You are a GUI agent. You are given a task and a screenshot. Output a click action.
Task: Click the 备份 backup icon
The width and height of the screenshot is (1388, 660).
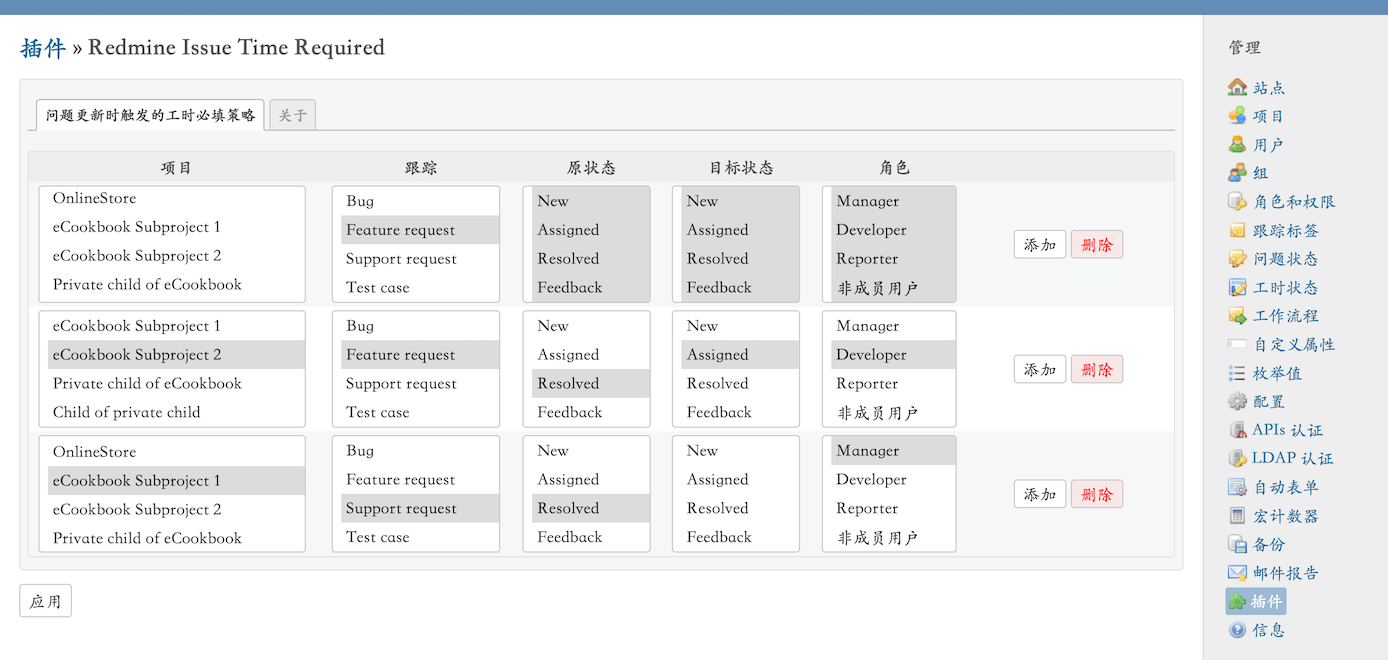coord(1237,544)
